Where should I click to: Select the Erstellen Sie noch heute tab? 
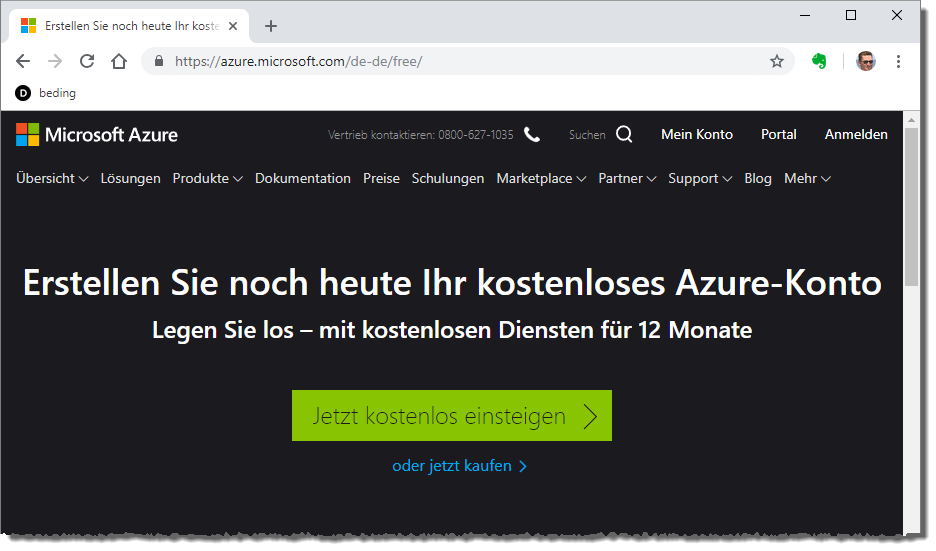(128, 26)
